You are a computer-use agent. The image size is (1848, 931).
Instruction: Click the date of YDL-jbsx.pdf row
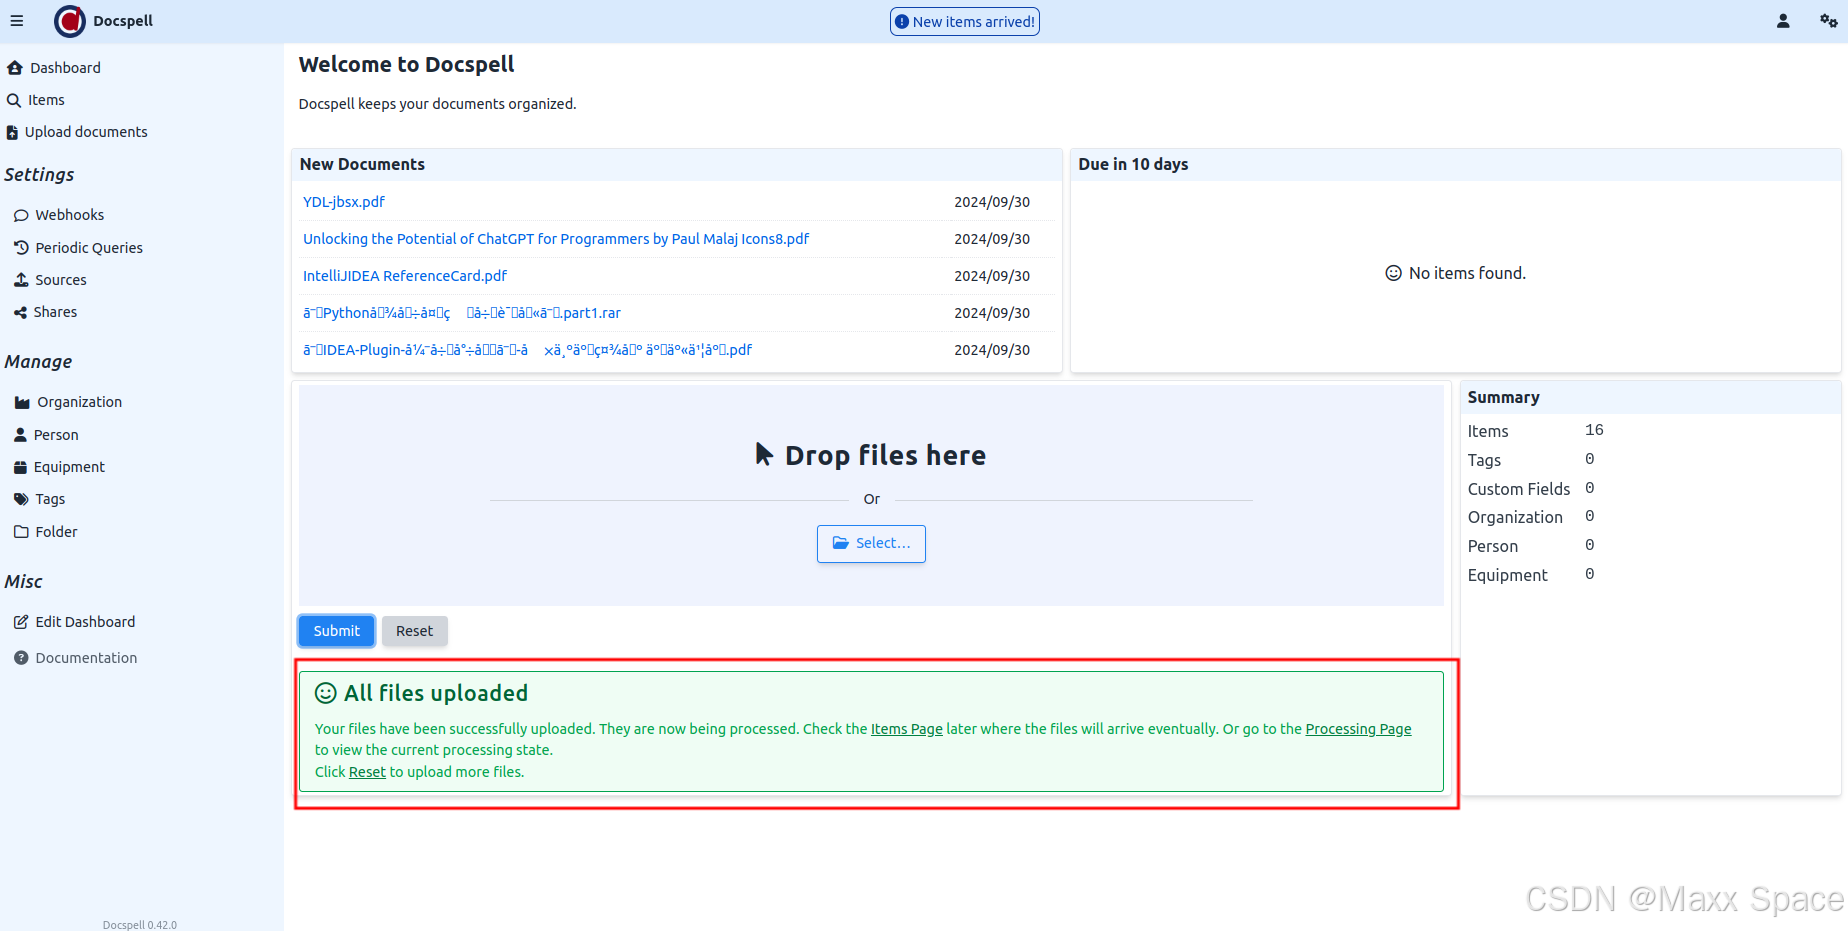[x=992, y=202]
